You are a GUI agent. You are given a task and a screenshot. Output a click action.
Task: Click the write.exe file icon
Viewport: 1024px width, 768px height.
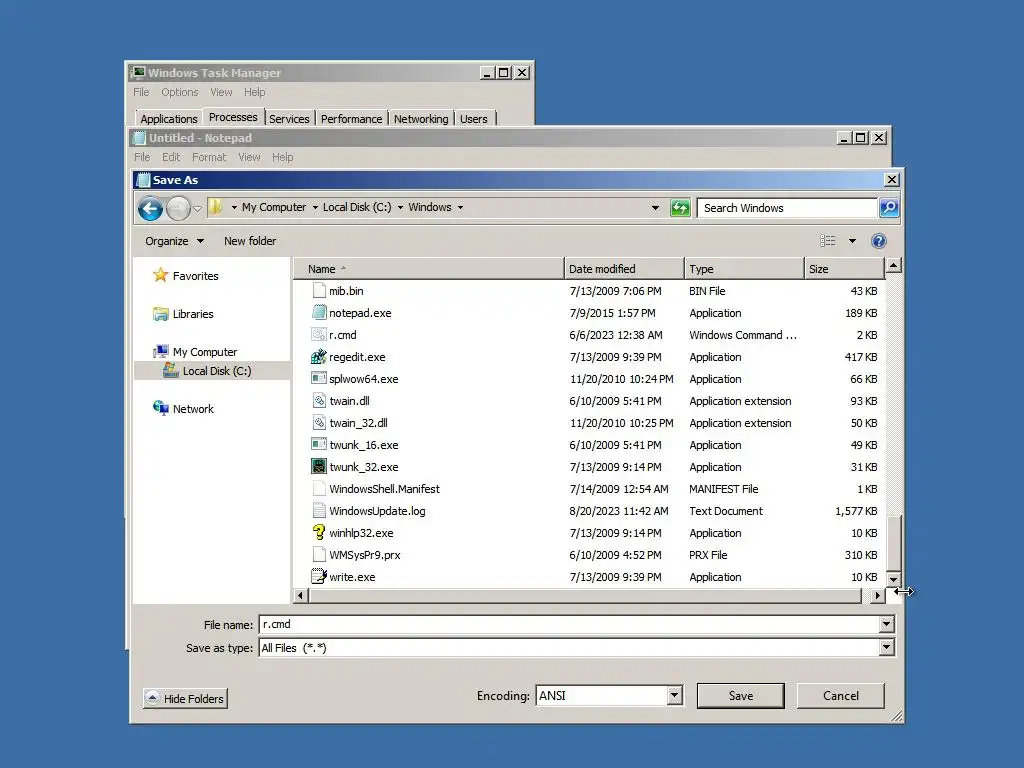(x=319, y=576)
